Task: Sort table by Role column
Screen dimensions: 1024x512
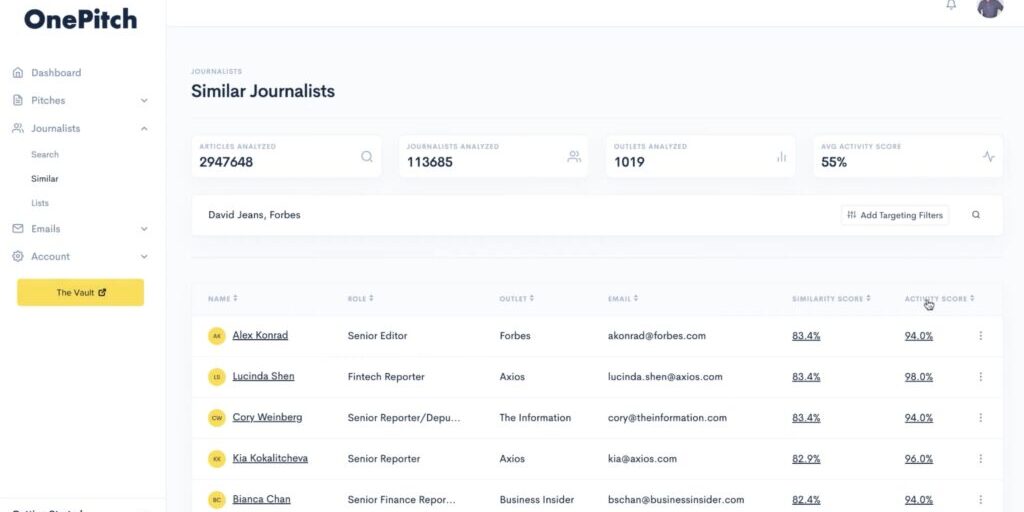Action: point(360,298)
